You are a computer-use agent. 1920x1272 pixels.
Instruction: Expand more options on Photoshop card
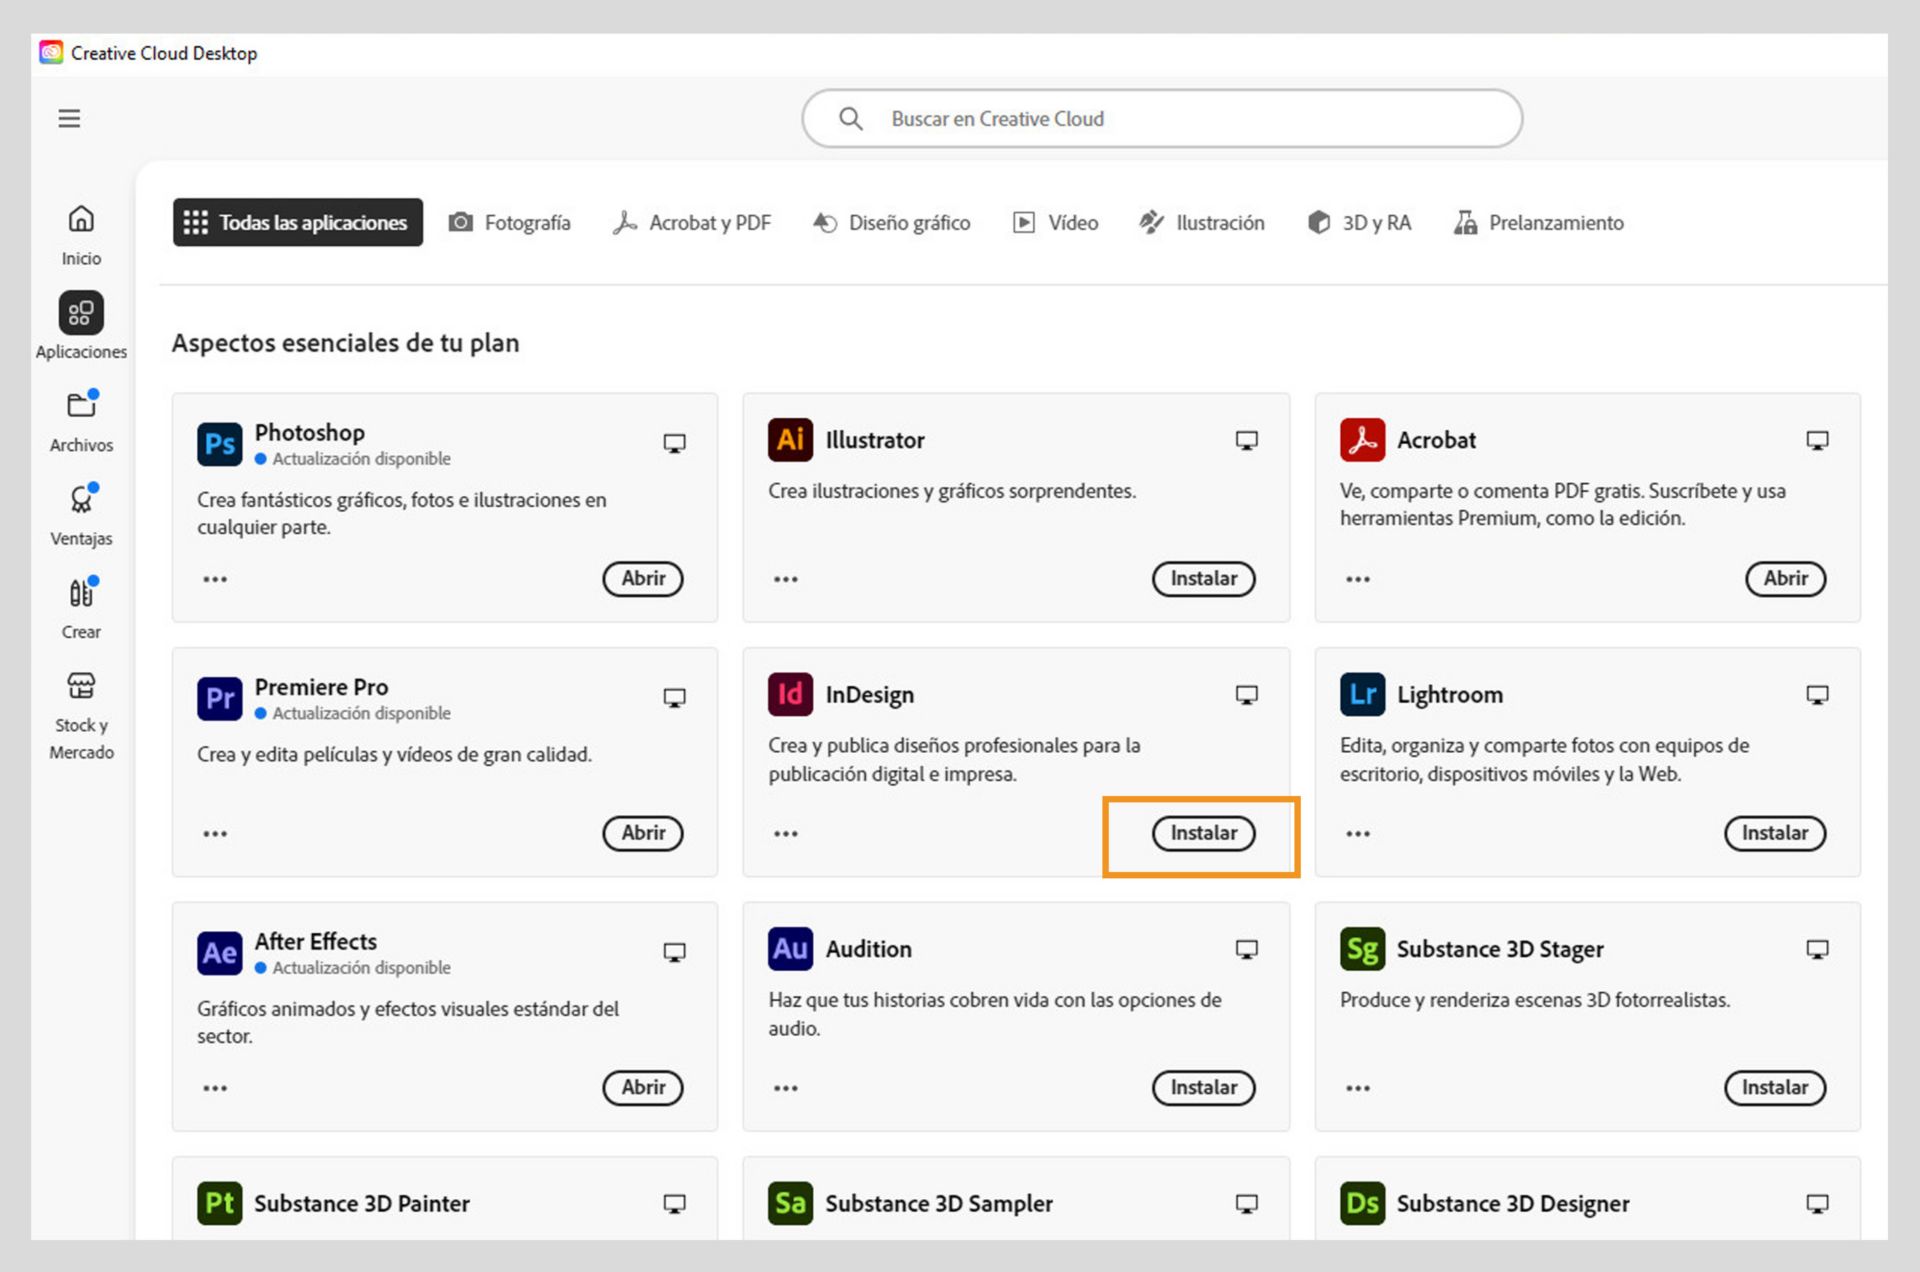point(215,579)
